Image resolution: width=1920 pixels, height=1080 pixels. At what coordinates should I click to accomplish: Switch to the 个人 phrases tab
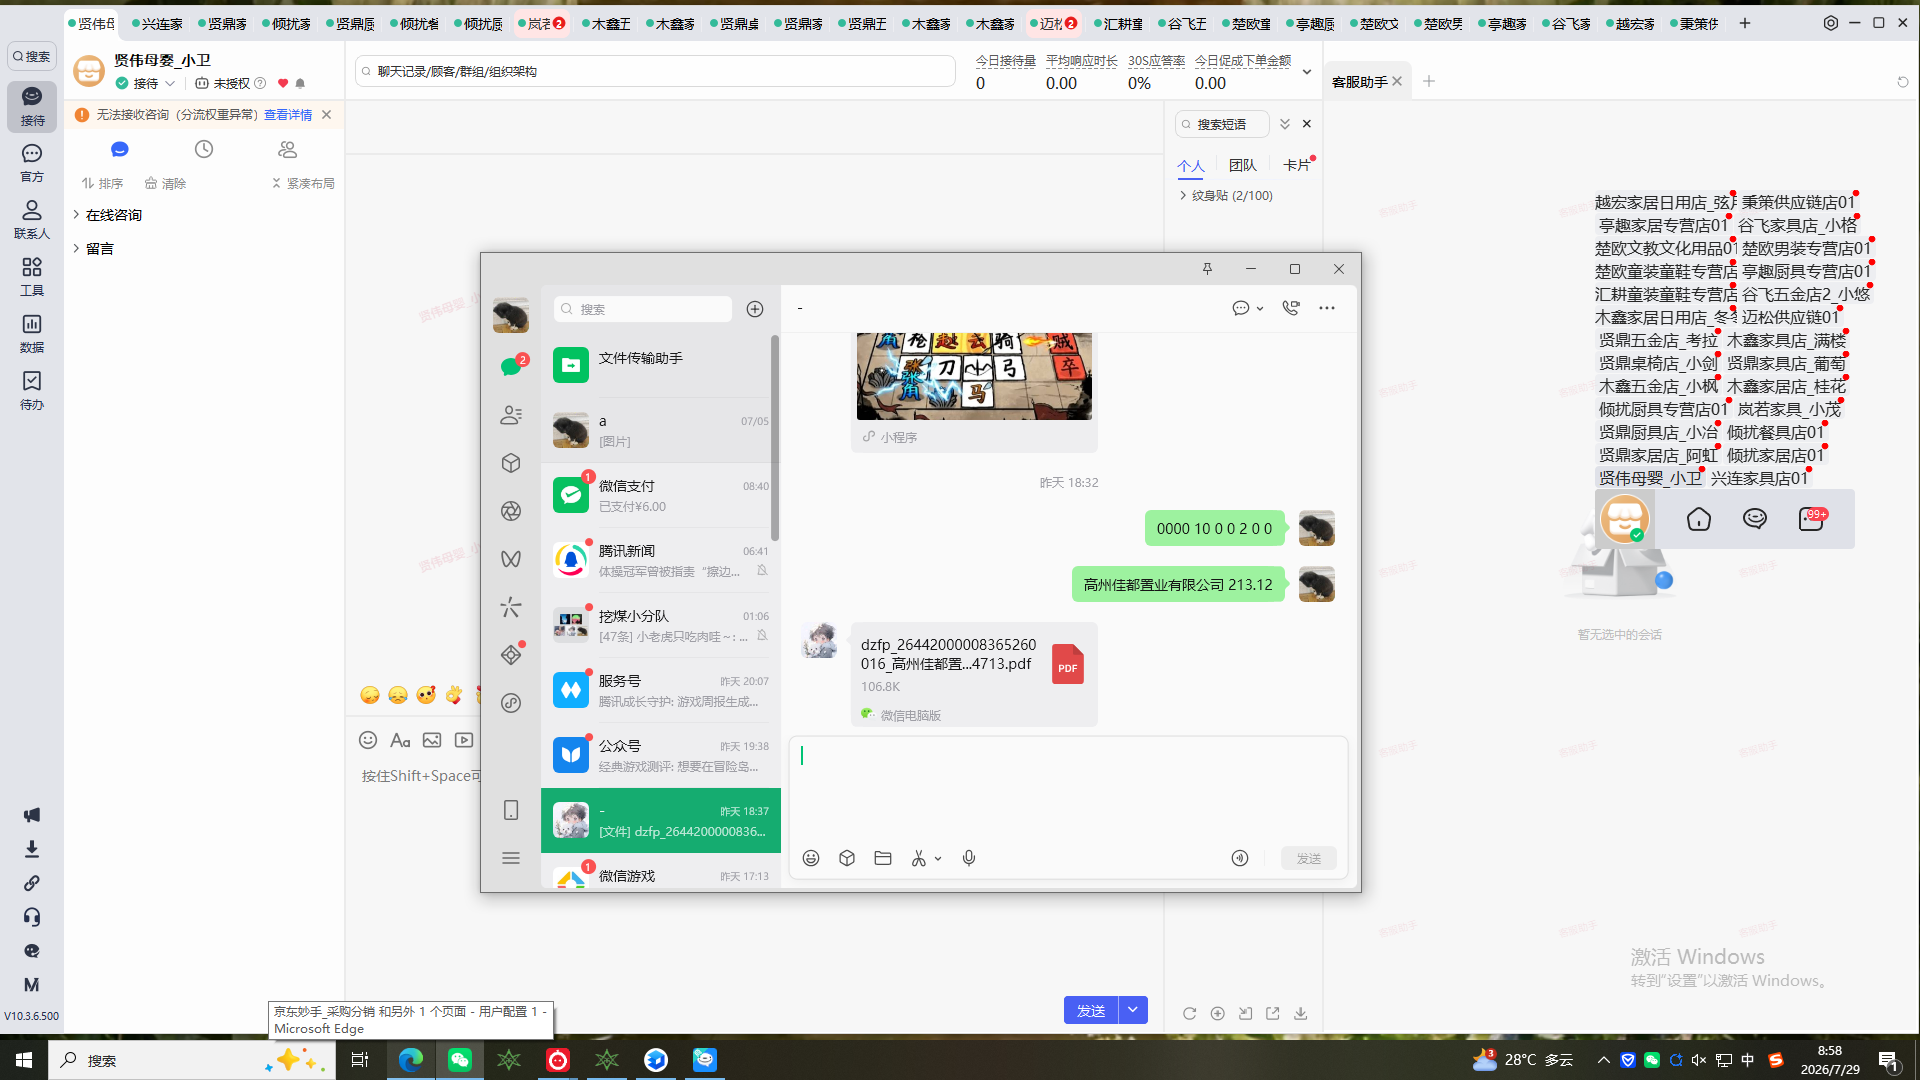pos(1190,166)
